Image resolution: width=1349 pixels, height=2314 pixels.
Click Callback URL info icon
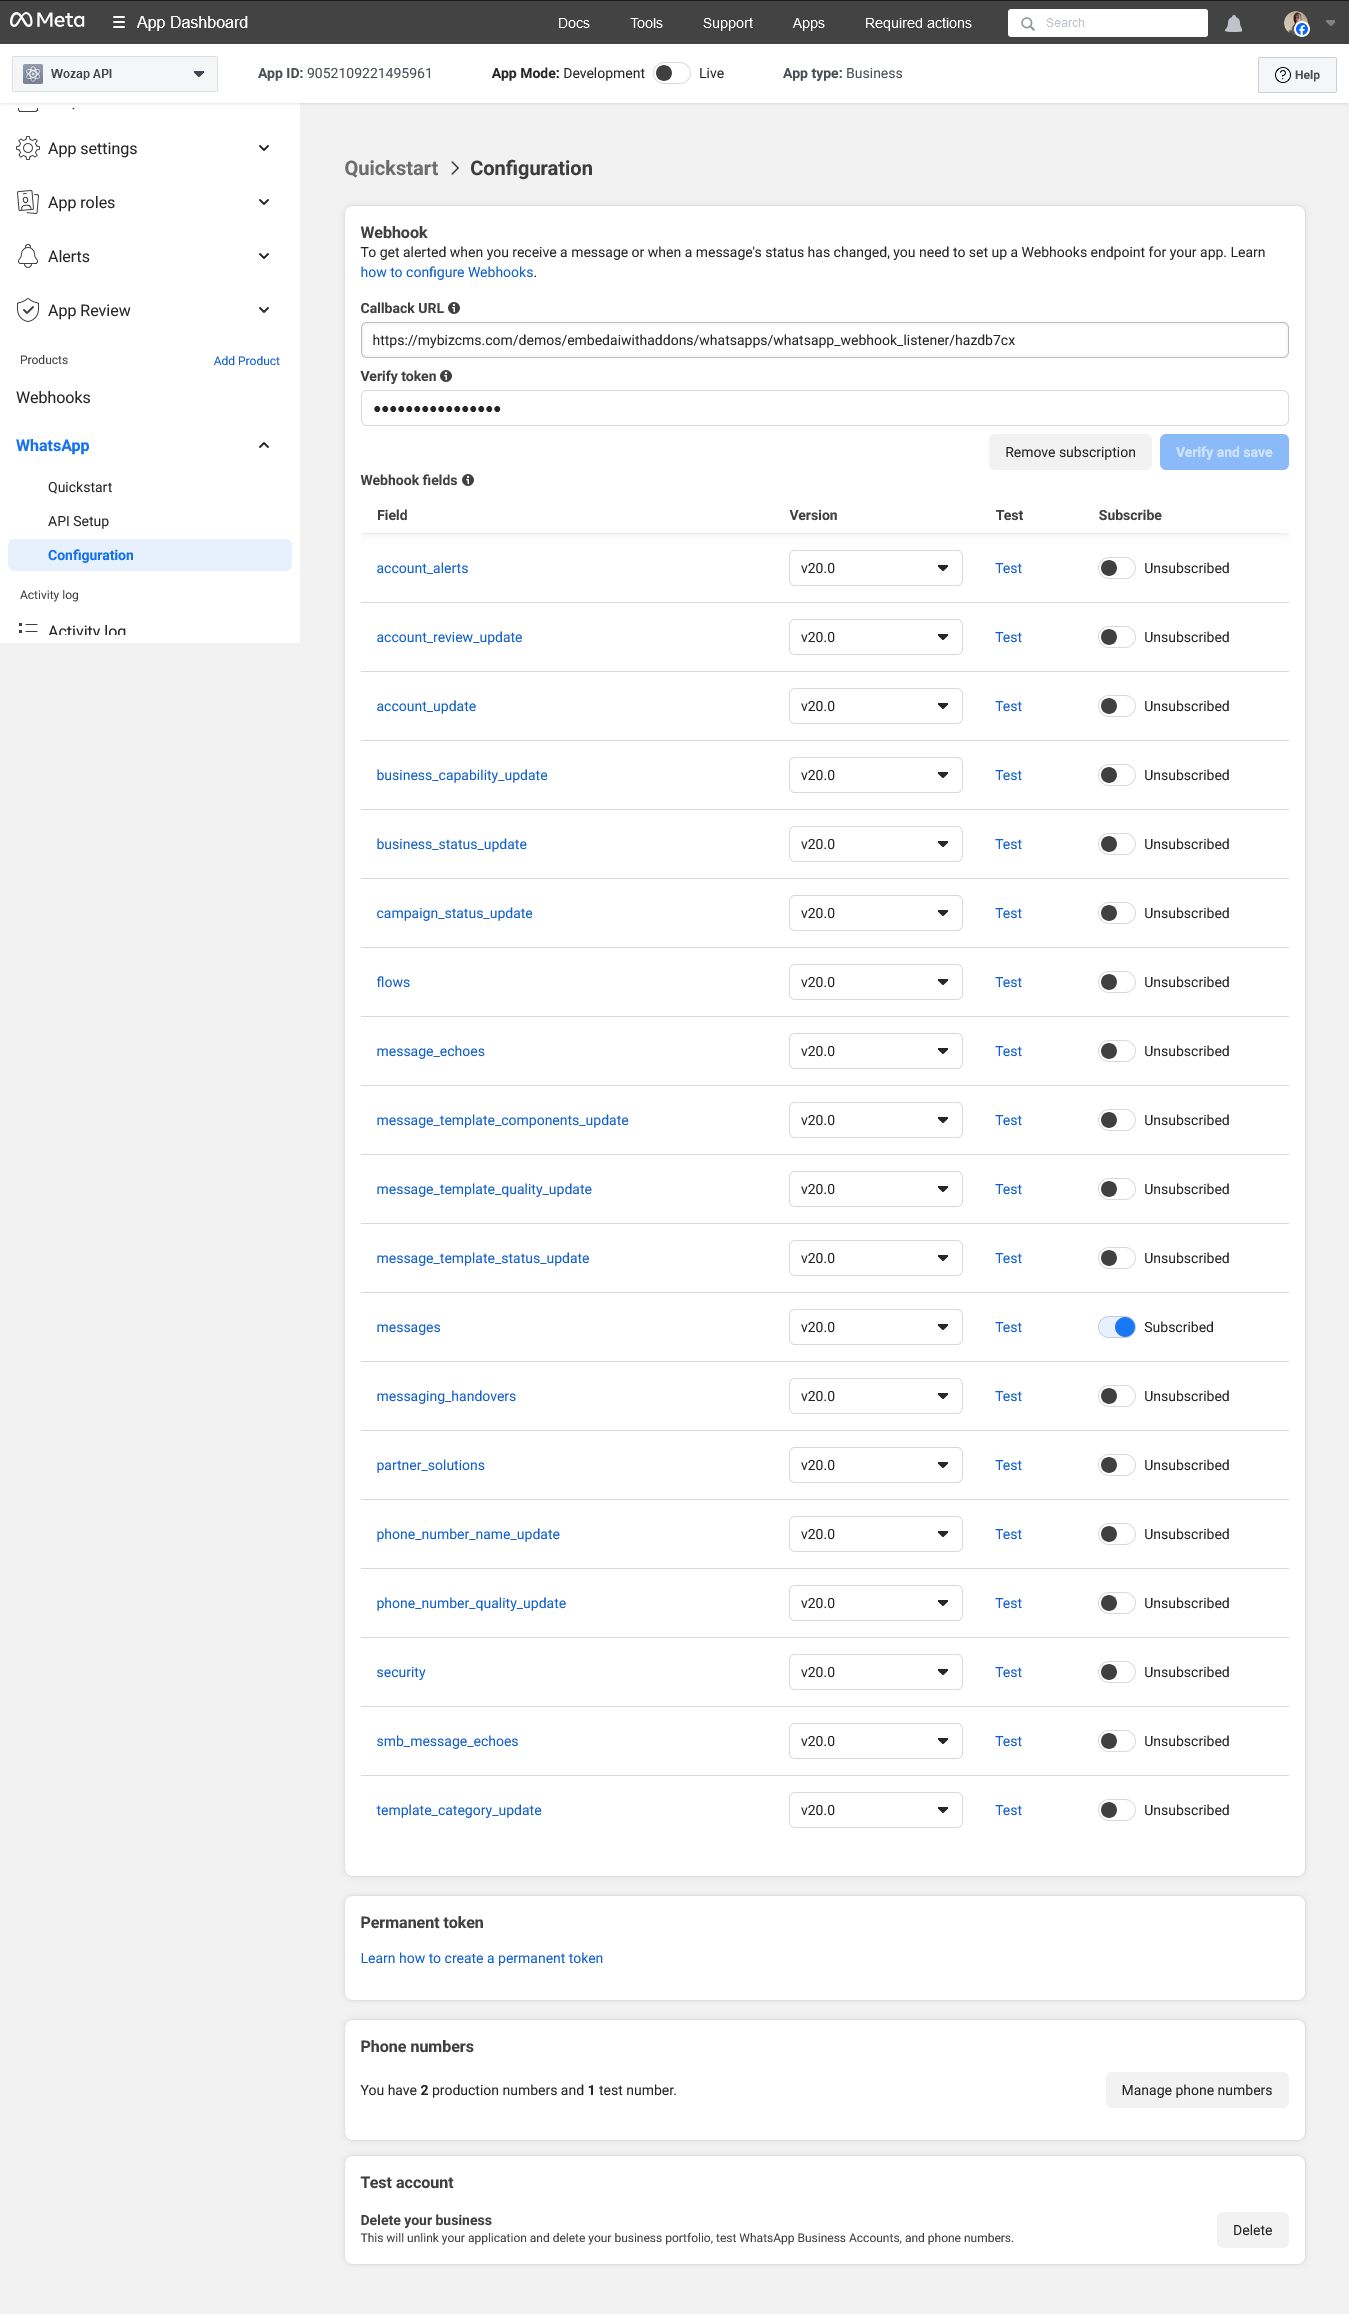pos(454,308)
